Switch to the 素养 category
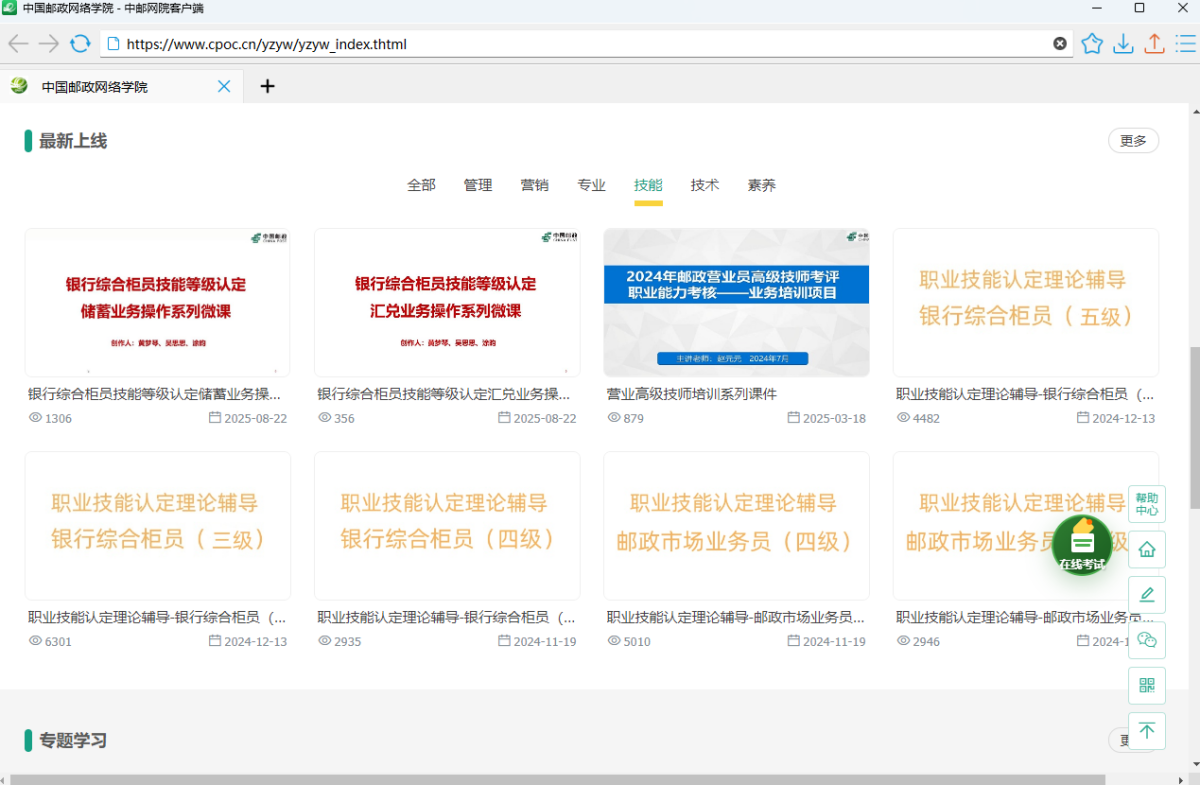 click(761, 184)
